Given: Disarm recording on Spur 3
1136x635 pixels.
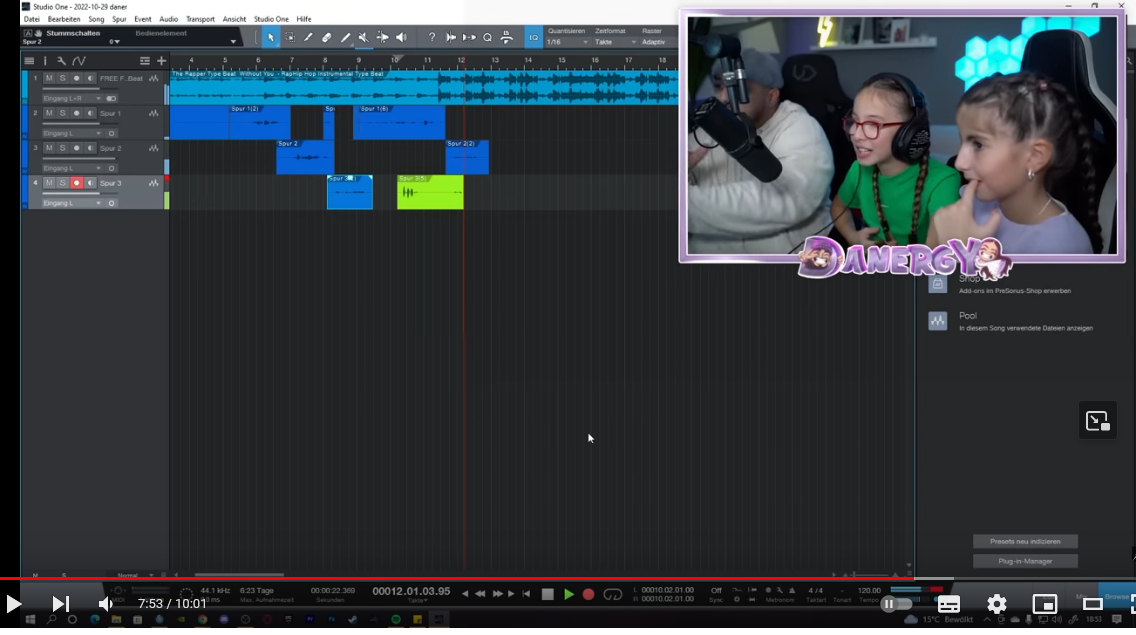Looking at the screenshot, I should pyautogui.click(x=77, y=182).
